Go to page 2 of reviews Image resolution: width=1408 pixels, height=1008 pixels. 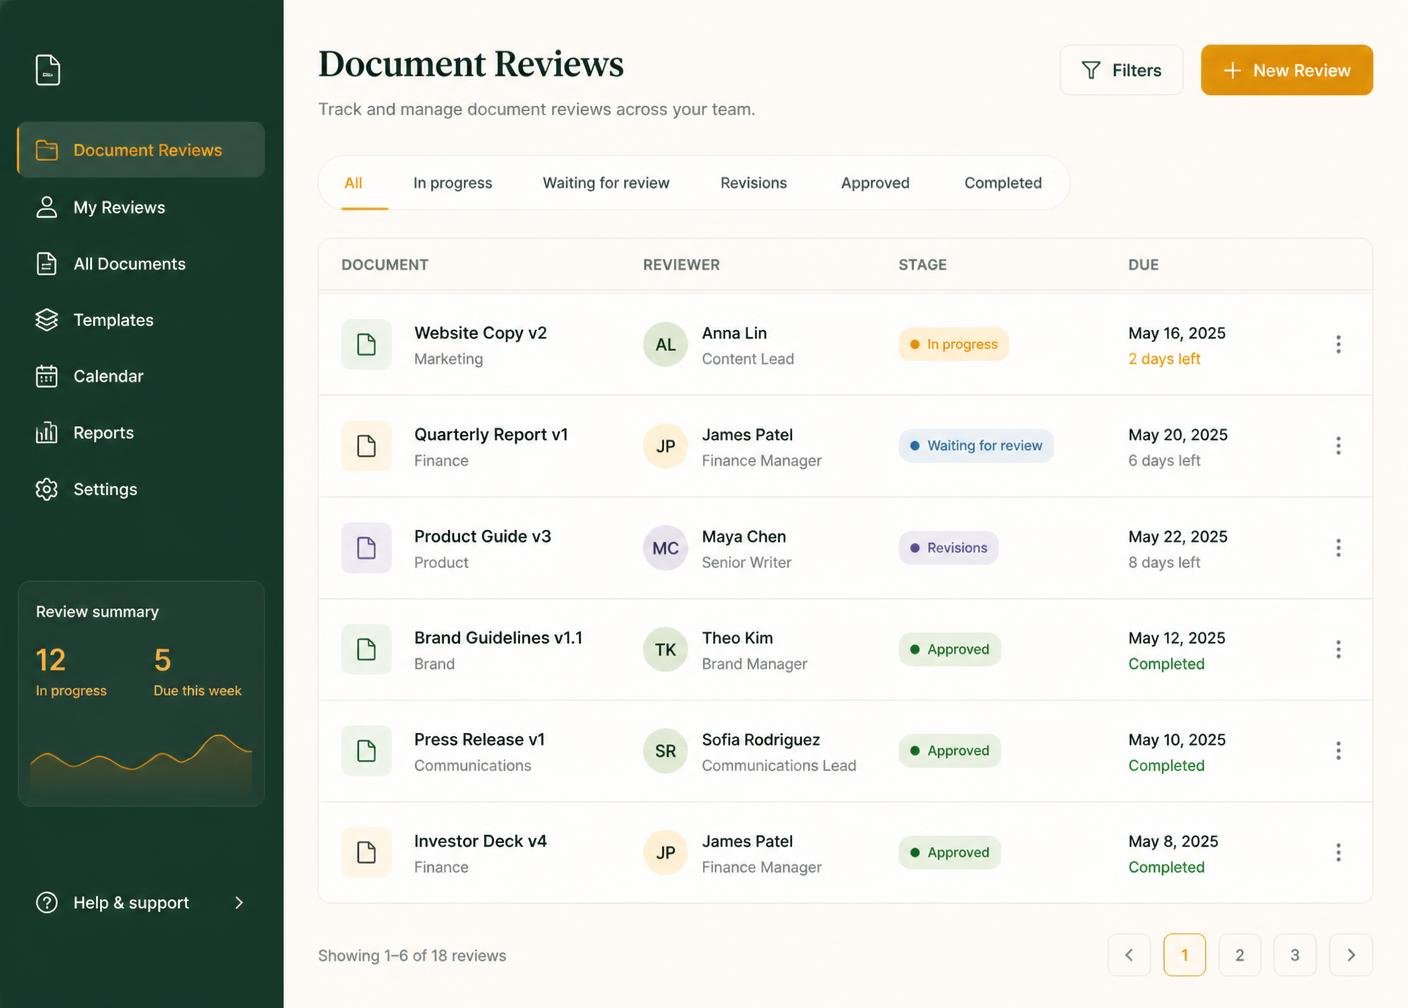point(1240,955)
